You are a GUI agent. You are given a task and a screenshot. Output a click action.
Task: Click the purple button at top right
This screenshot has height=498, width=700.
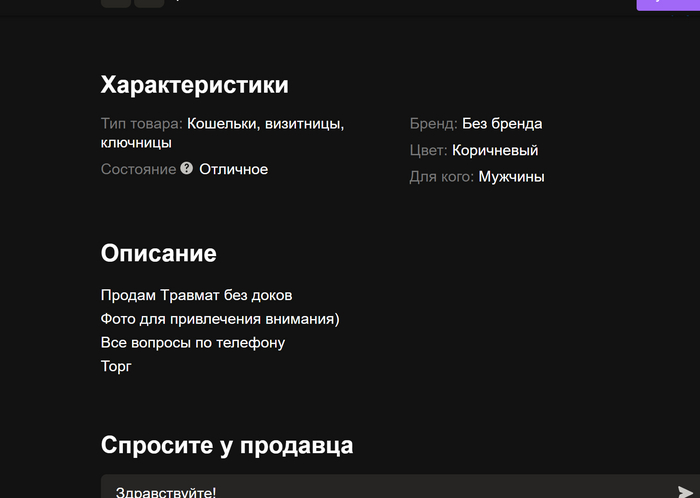pos(668,4)
